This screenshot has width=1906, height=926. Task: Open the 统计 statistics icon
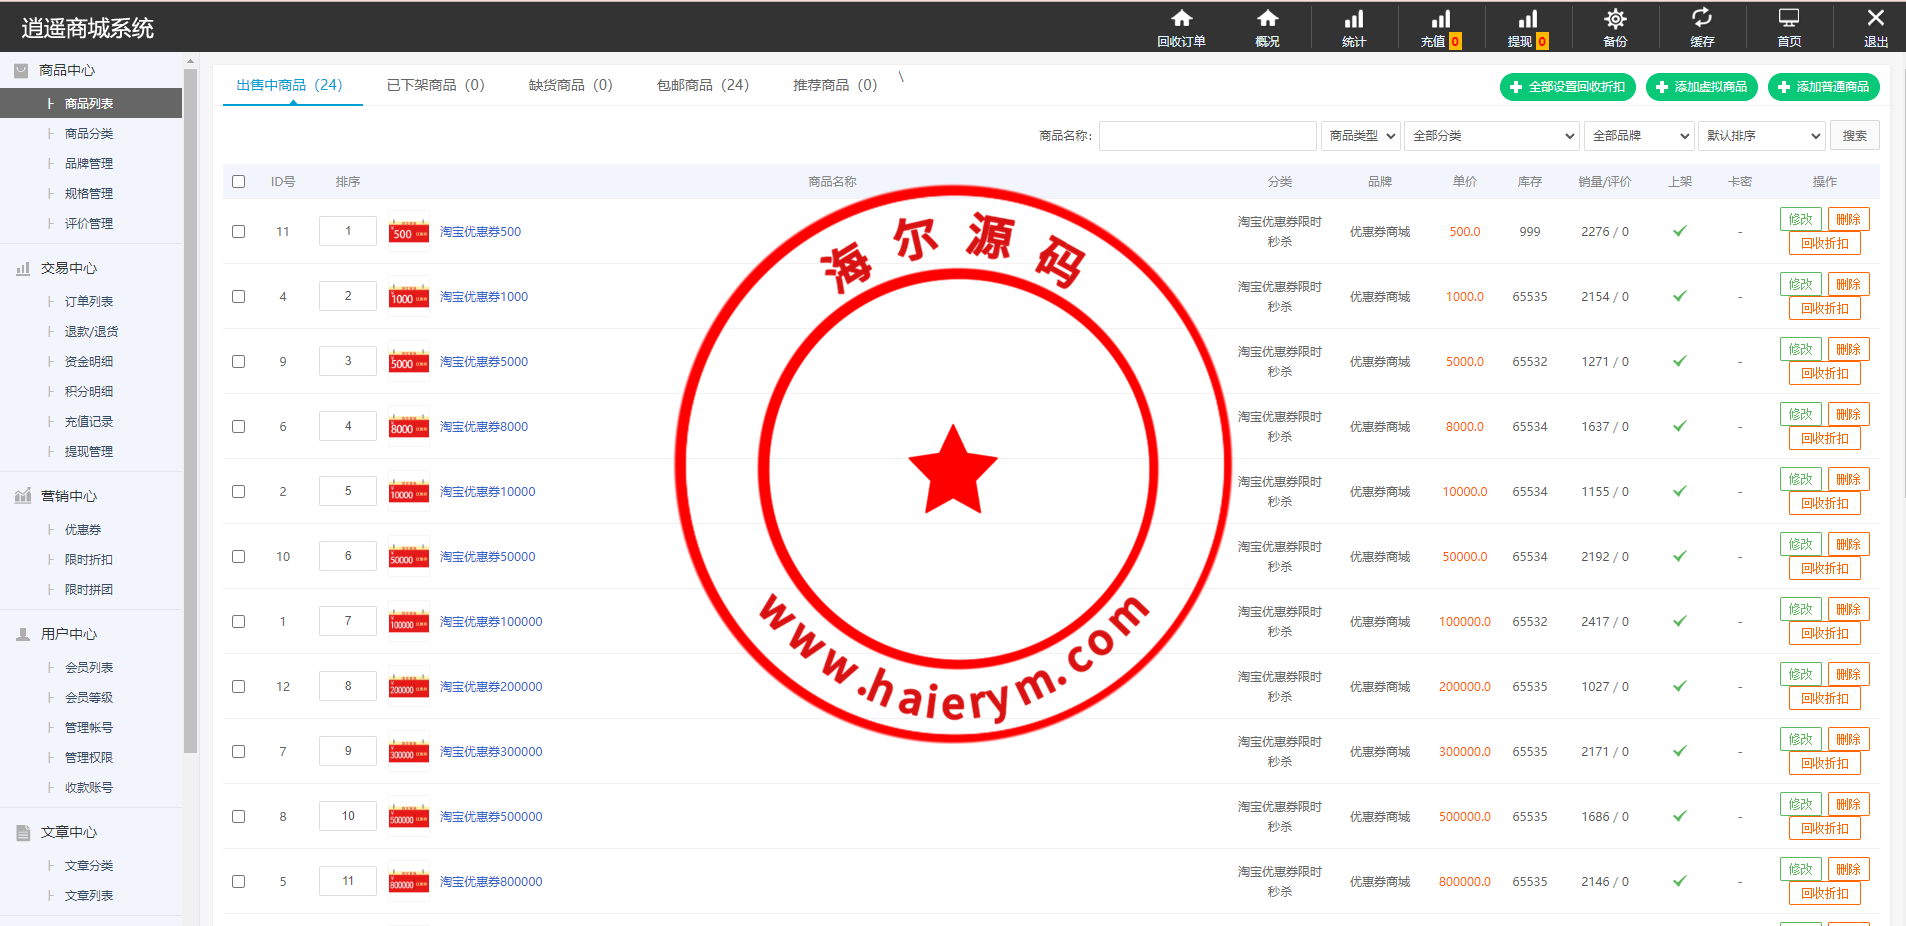pos(1353,26)
